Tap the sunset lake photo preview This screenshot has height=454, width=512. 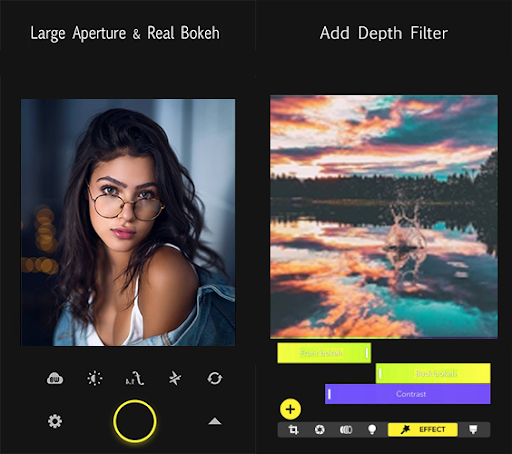point(384,217)
